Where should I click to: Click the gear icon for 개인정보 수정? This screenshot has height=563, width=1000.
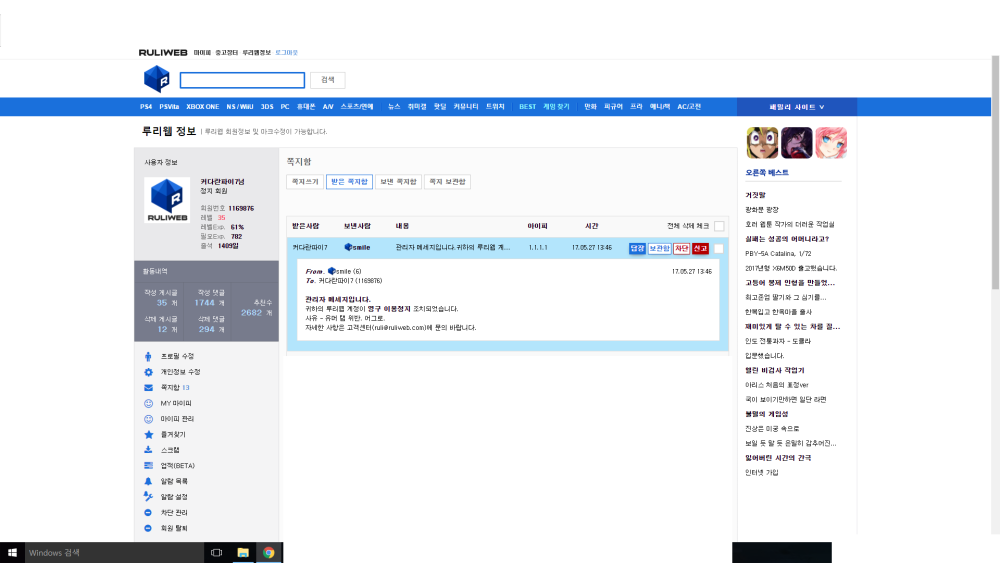tap(148, 372)
